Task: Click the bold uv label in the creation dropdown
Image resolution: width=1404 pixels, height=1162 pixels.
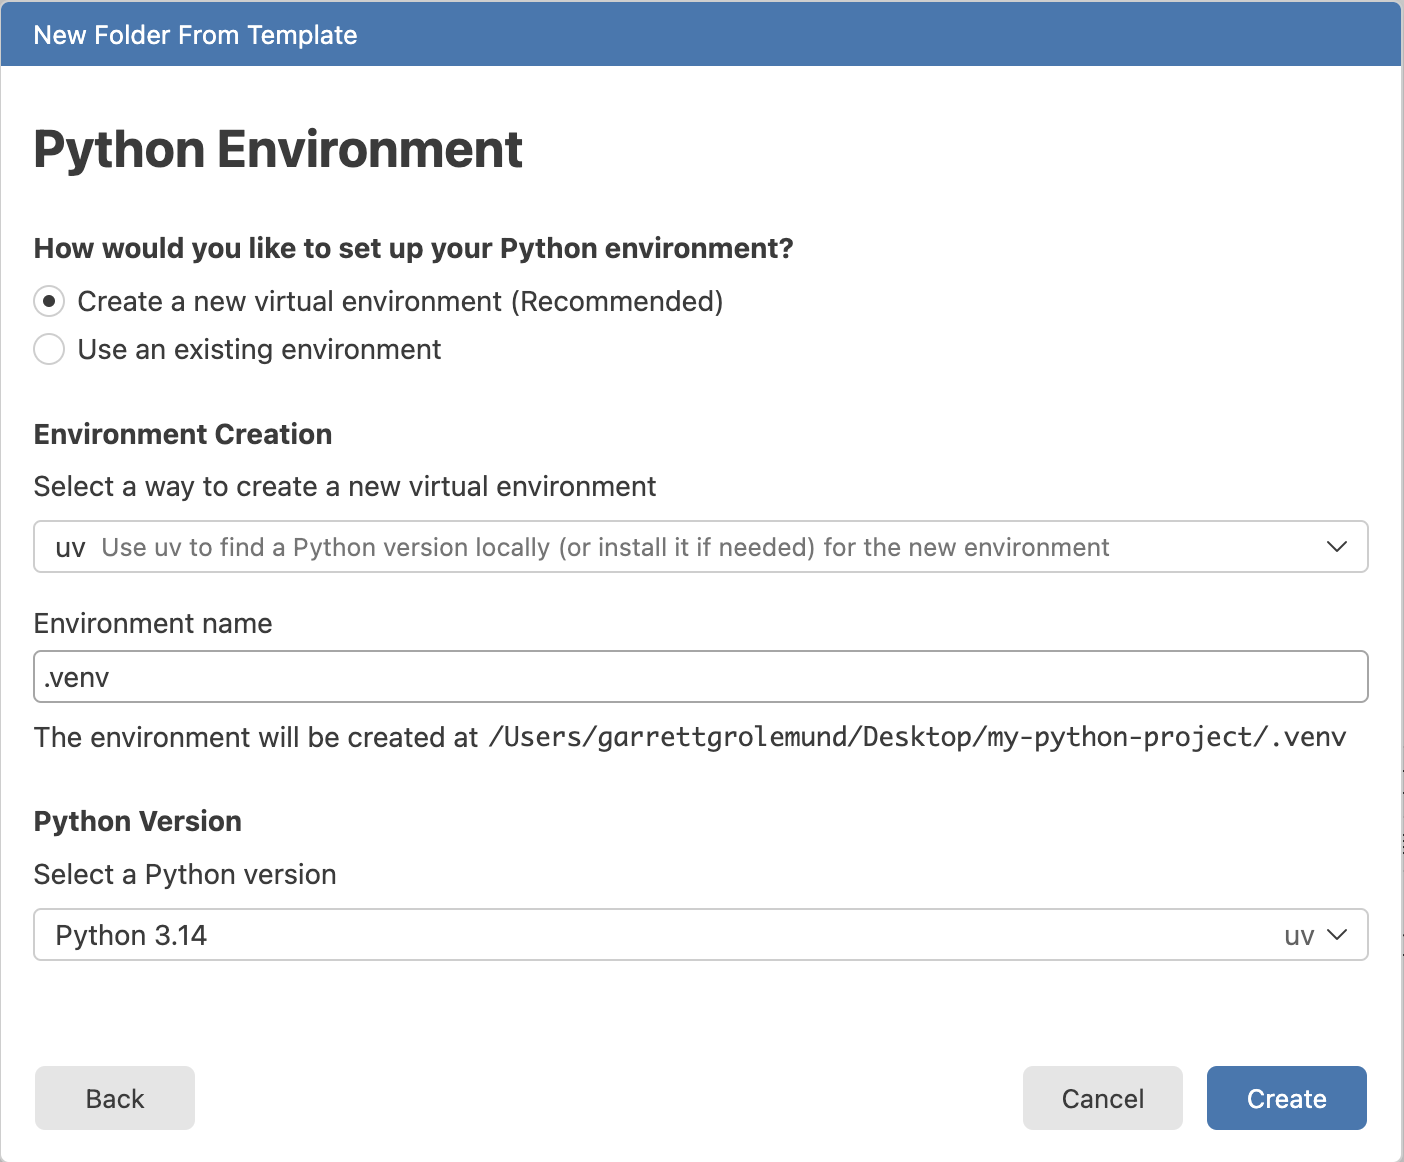Action: (x=70, y=548)
